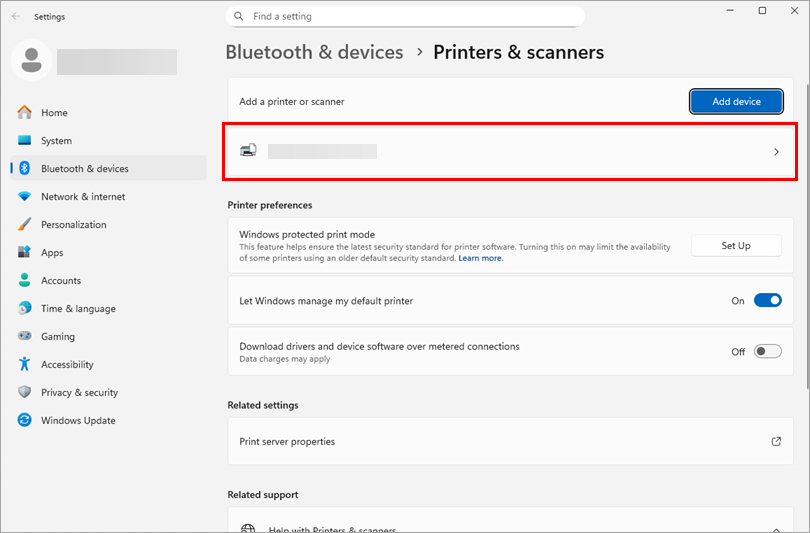This screenshot has width=810, height=533.
Task: Collapse Help with Printers & scanners section
Action: point(776,528)
